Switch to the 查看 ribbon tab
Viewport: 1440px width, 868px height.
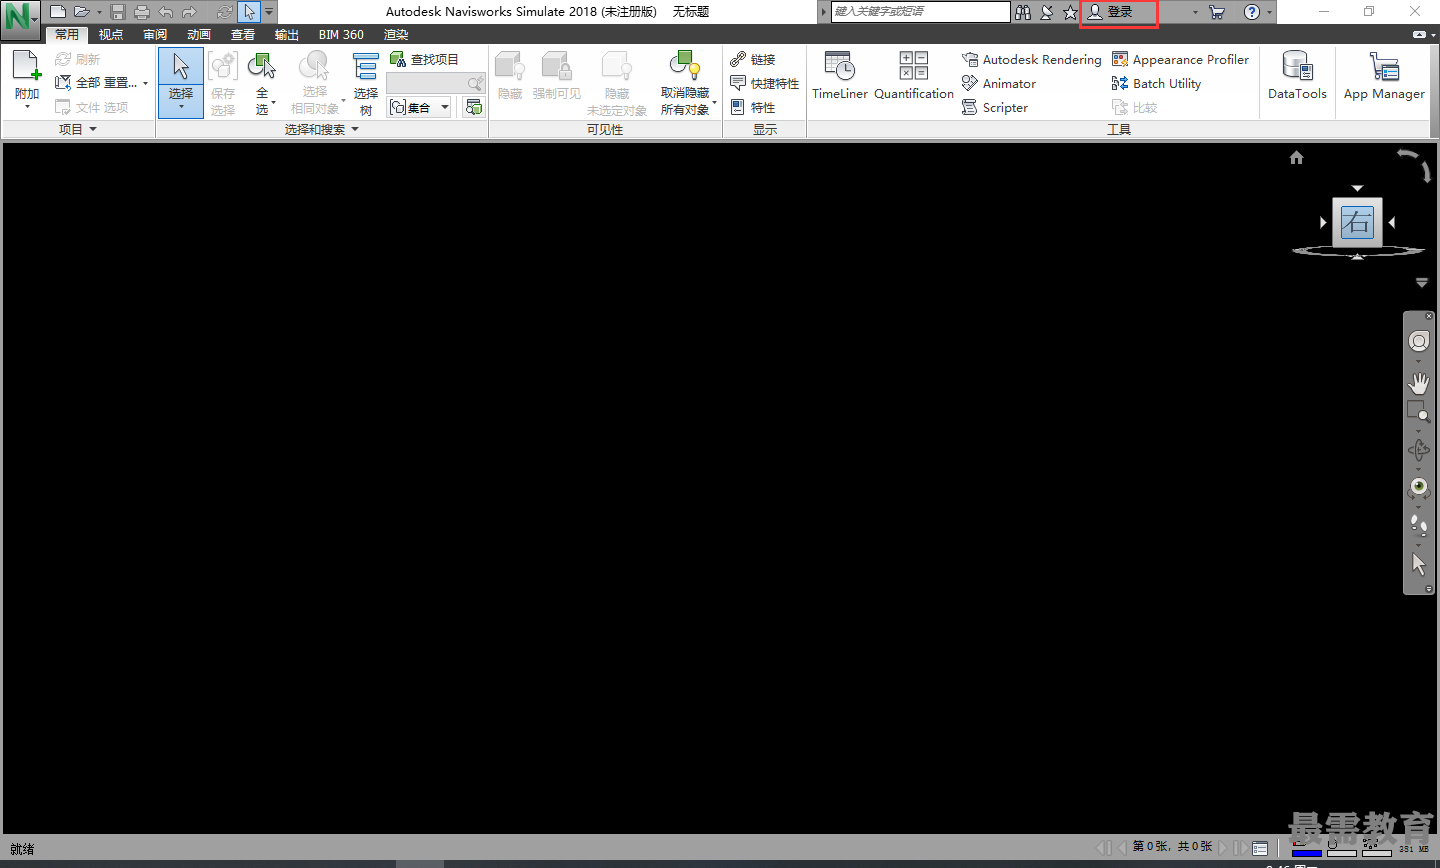243,35
